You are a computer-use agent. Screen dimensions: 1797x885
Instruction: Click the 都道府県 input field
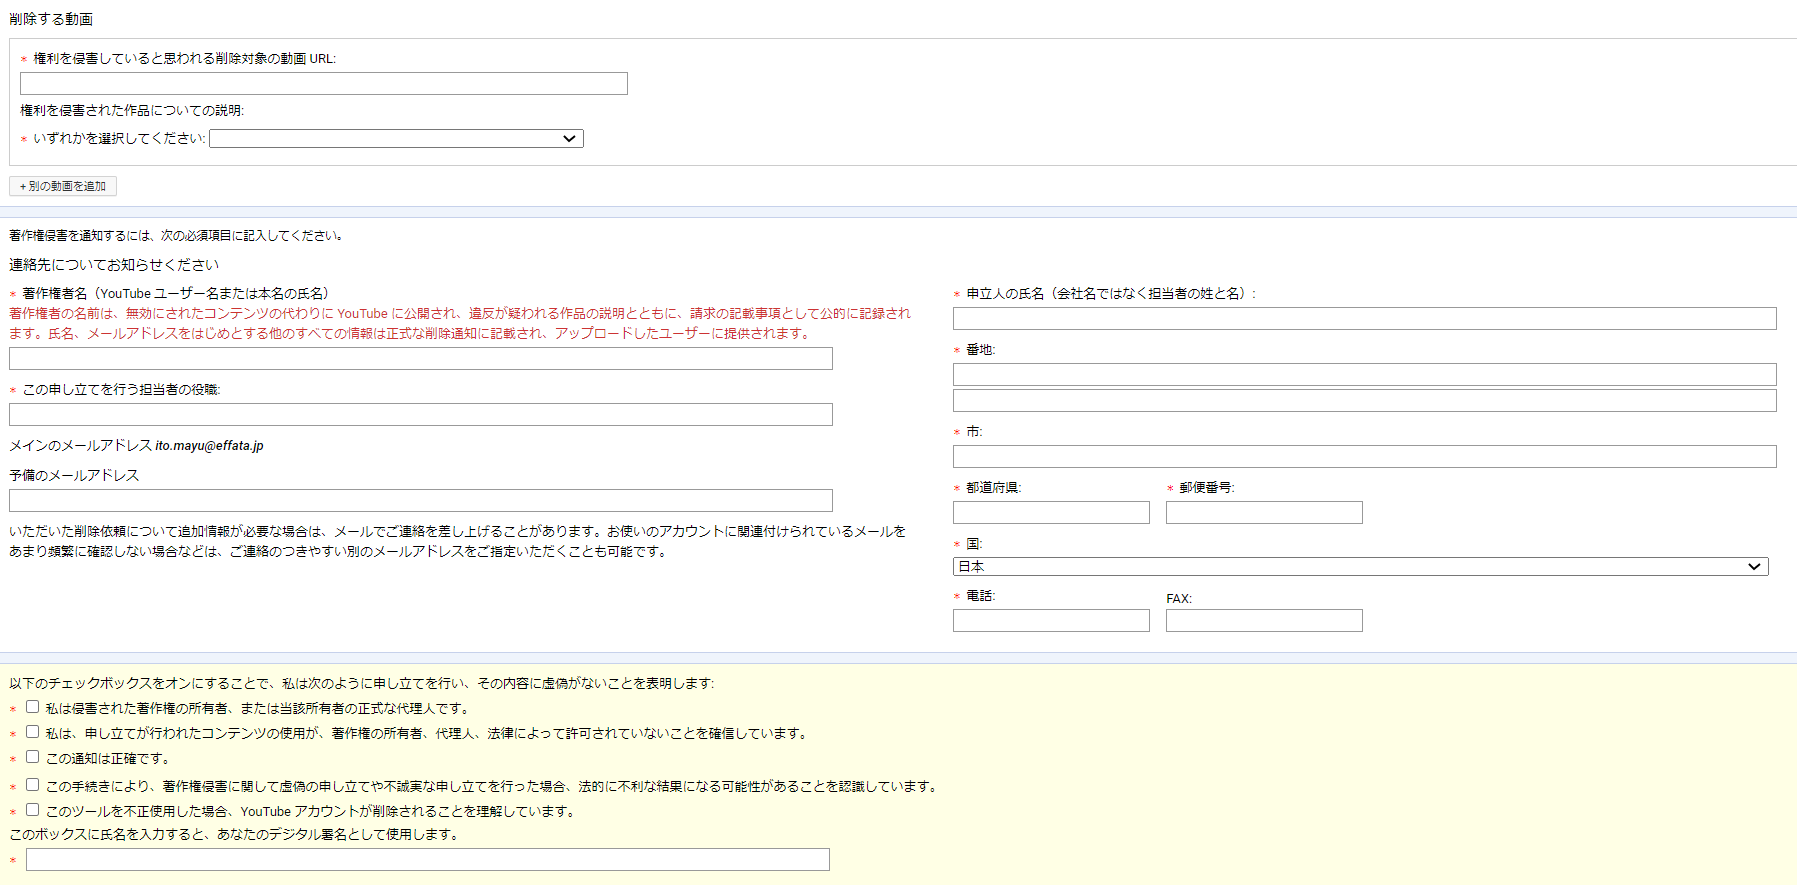coord(1051,512)
